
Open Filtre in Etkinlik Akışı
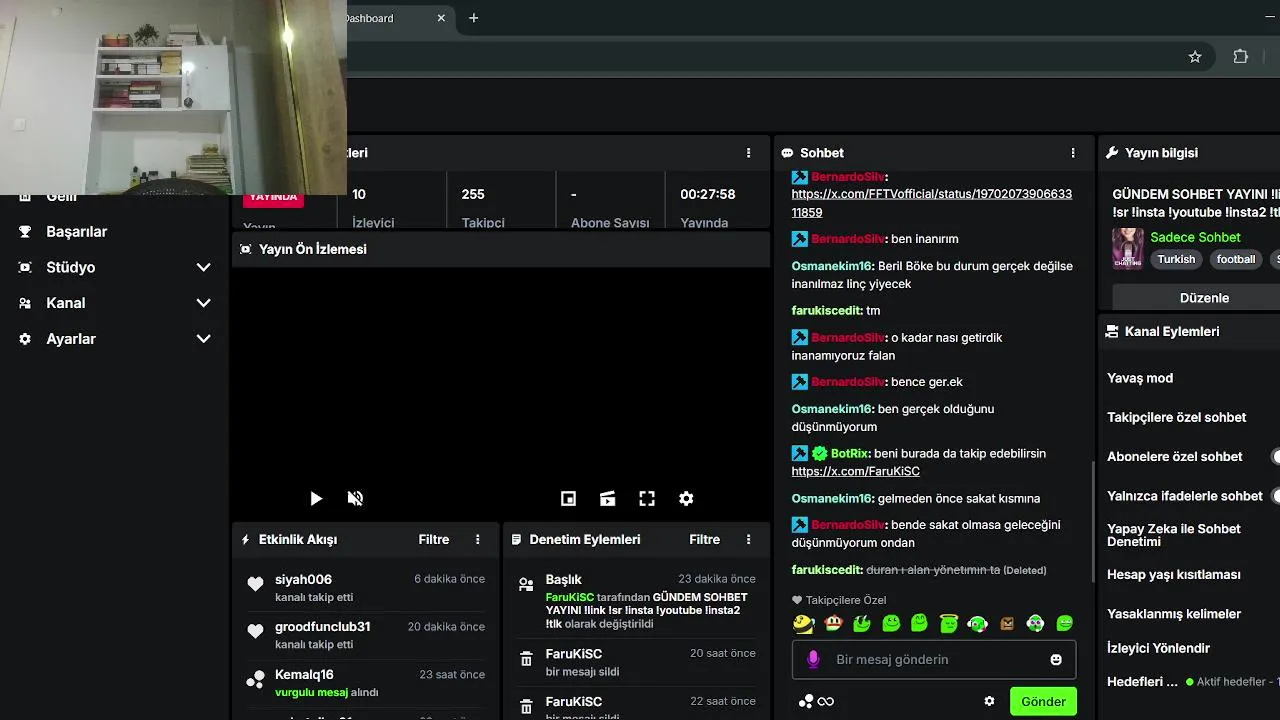(x=434, y=539)
